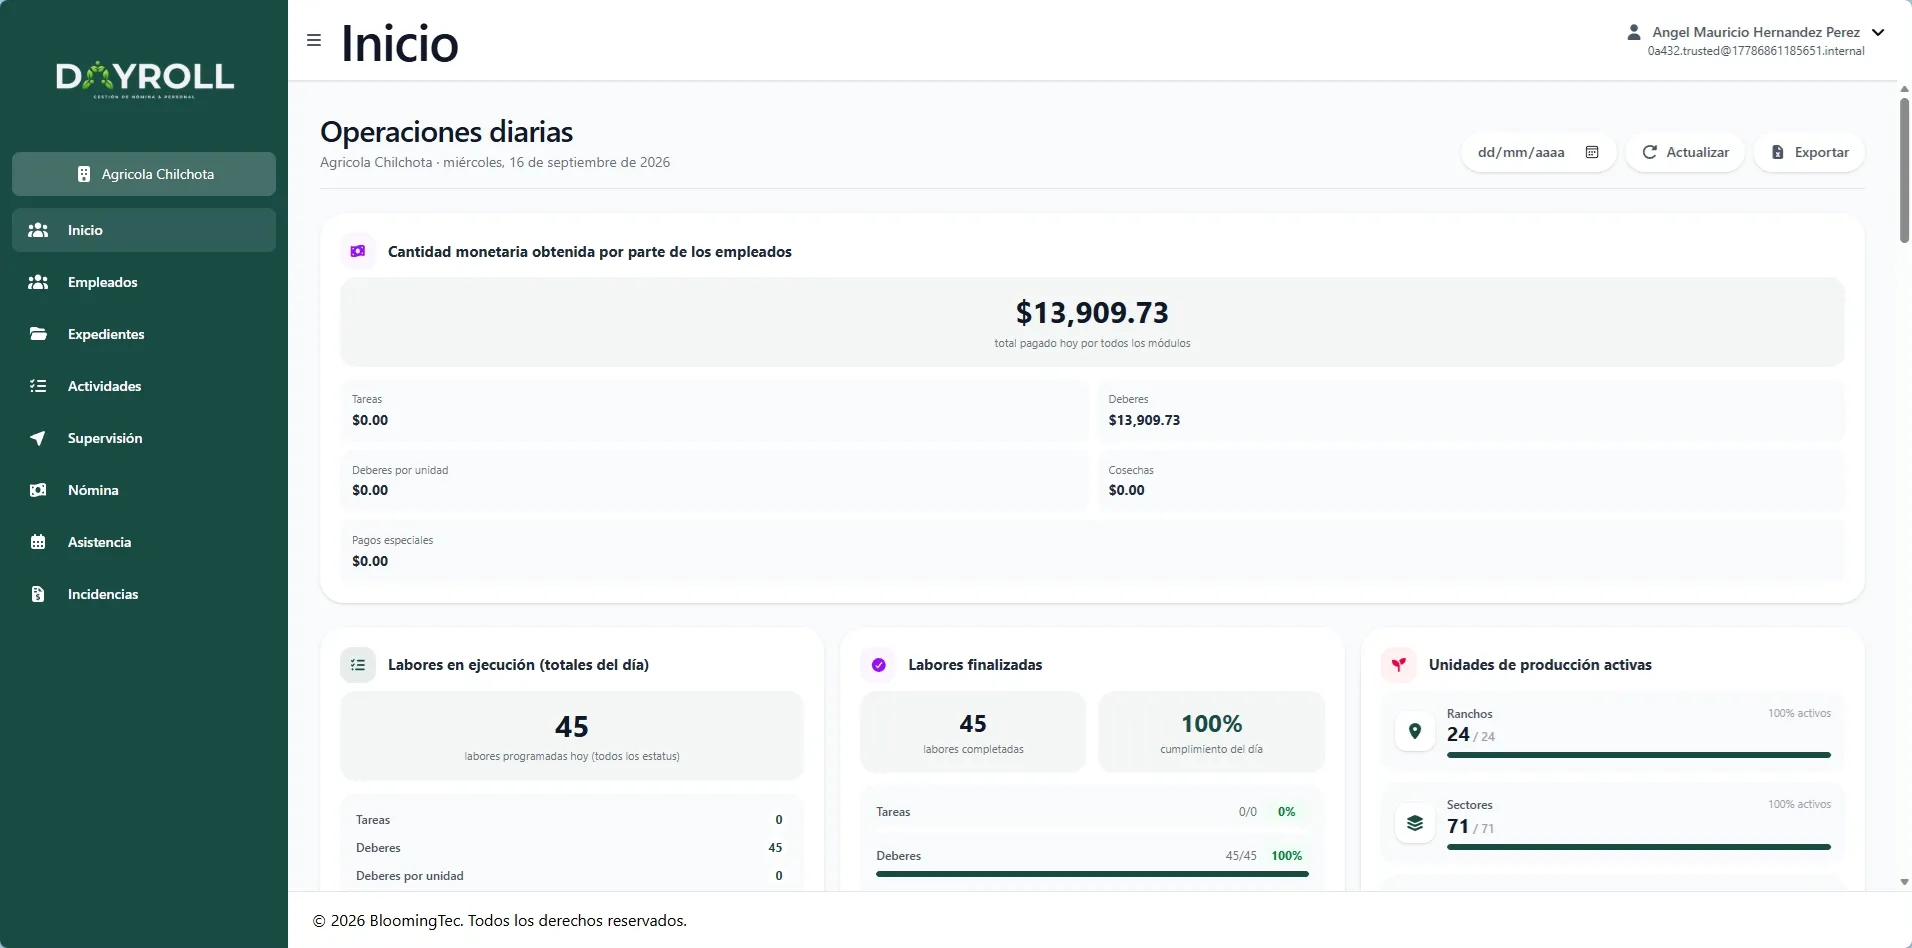Open the Agricola Chilchota company selector

tap(144, 174)
